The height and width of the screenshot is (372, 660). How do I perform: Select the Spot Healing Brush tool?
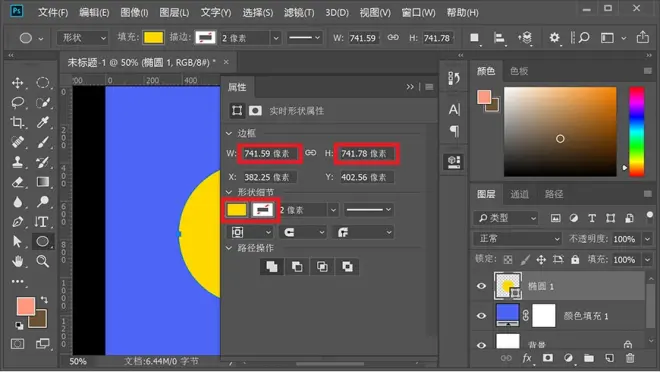tap(18, 142)
